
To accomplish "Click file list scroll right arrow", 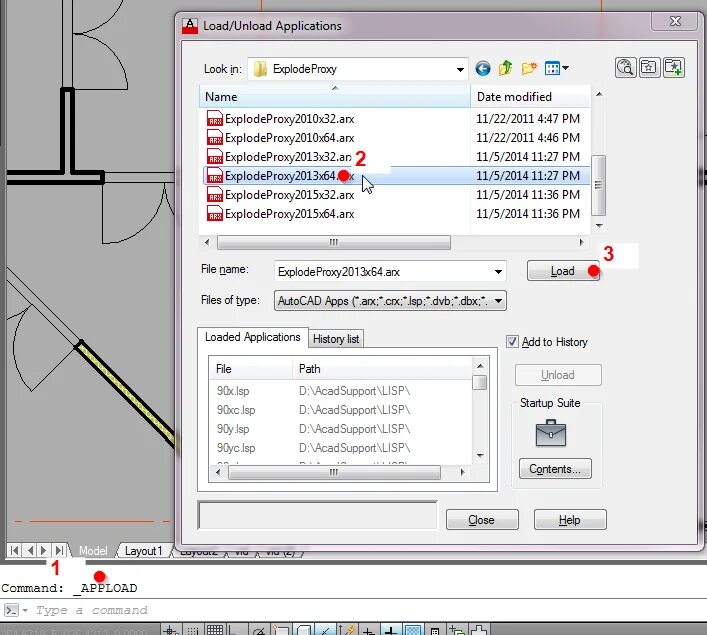I will (581, 242).
